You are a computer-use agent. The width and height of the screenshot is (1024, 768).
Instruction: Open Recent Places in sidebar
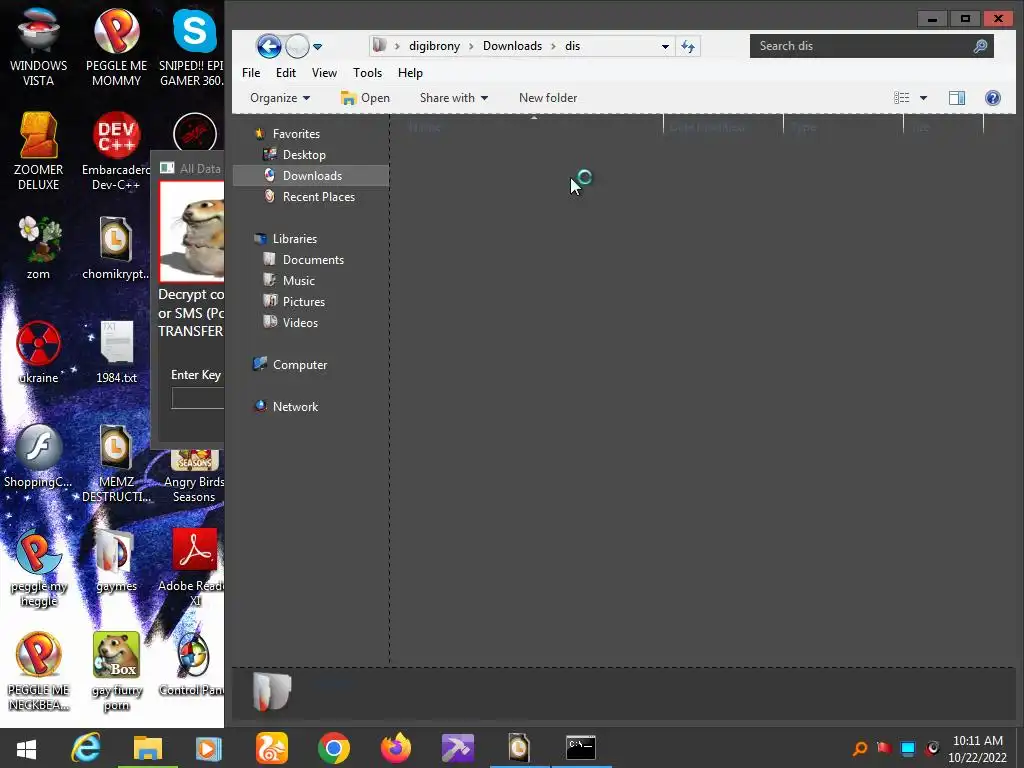(x=318, y=197)
